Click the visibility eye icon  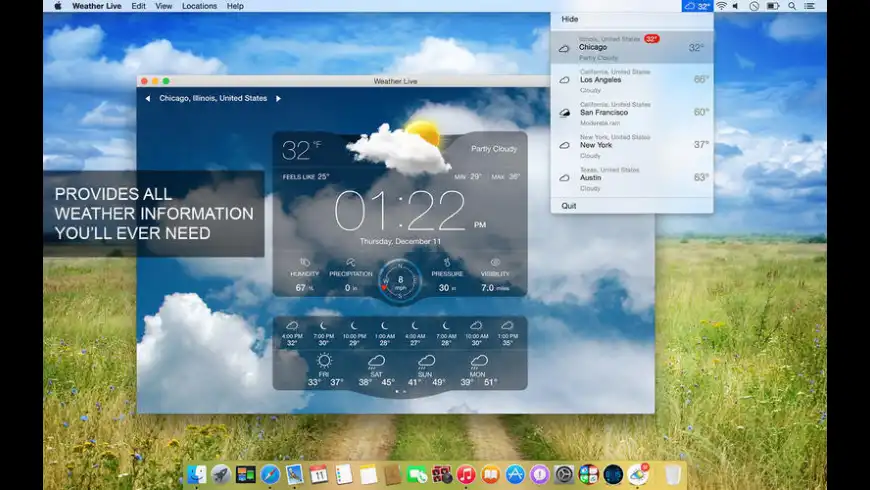tap(495, 262)
